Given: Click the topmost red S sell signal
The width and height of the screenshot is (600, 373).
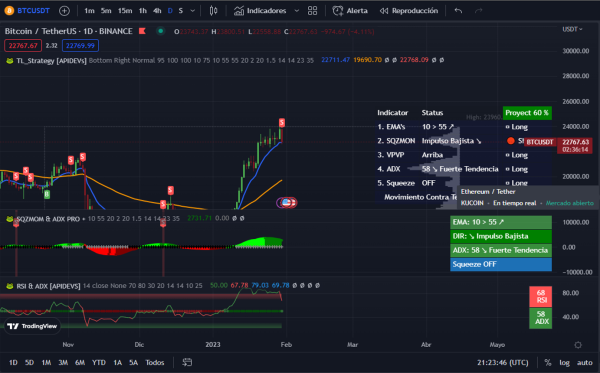Looking at the screenshot, I should (282, 122).
